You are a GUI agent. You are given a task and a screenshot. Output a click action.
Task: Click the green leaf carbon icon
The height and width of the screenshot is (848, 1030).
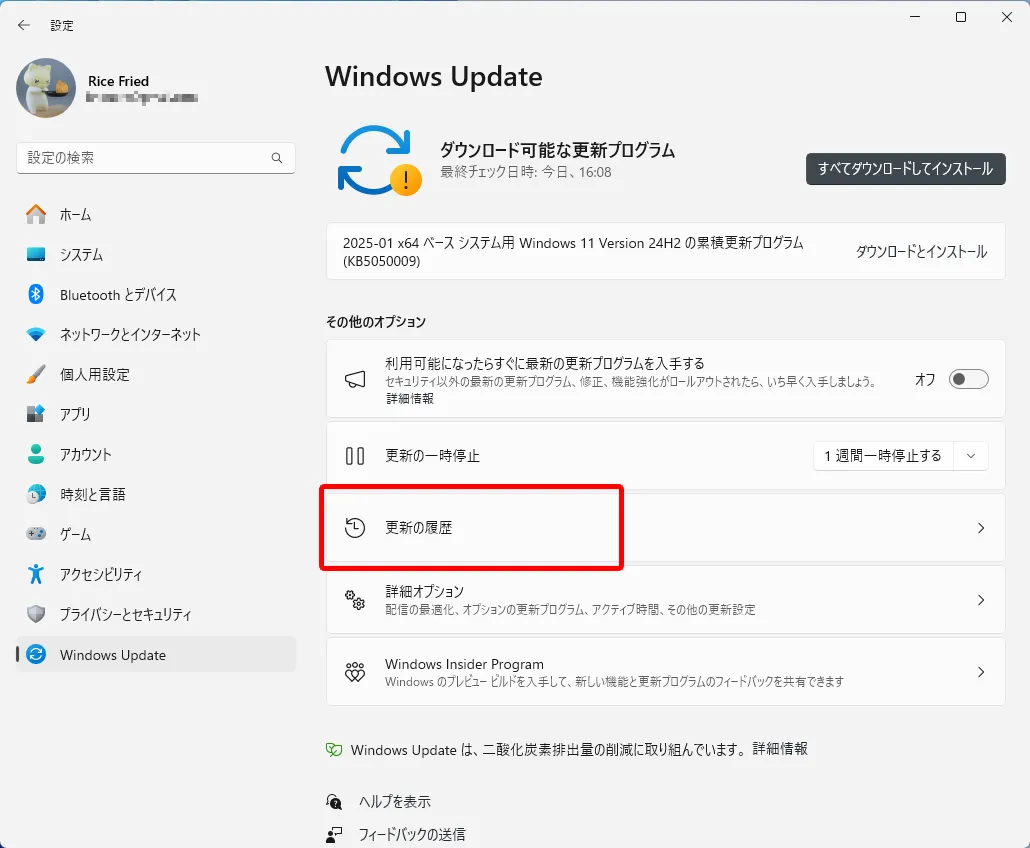(334, 749)
